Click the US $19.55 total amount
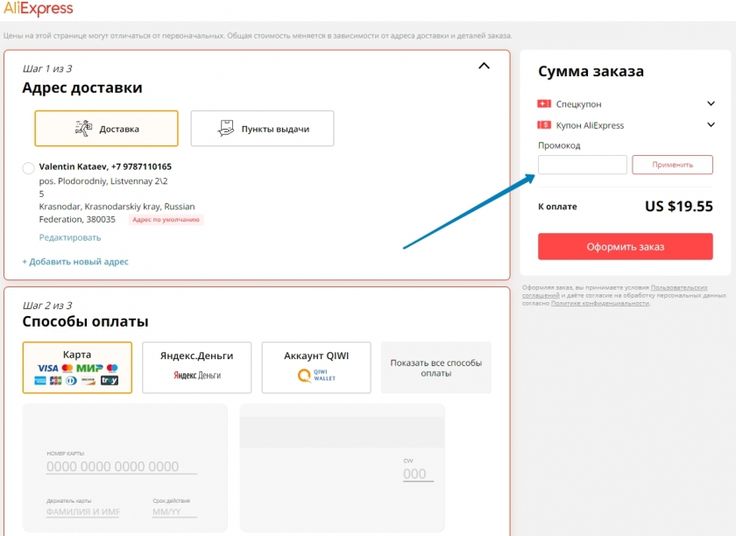 [x=679, y=206]
